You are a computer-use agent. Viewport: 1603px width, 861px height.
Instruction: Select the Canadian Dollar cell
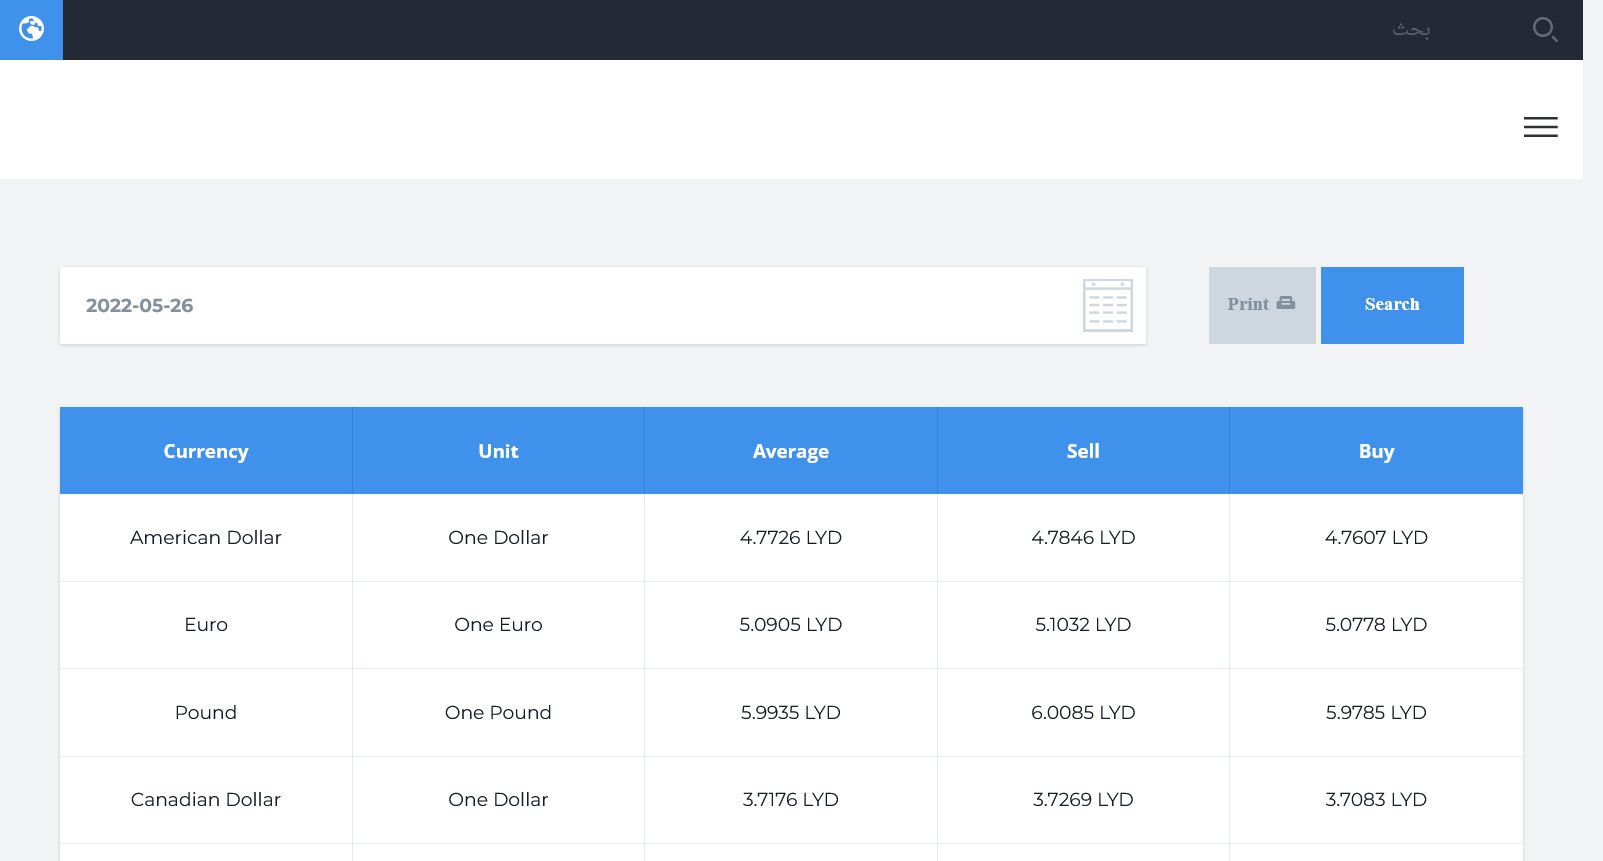tap(206, 800)
